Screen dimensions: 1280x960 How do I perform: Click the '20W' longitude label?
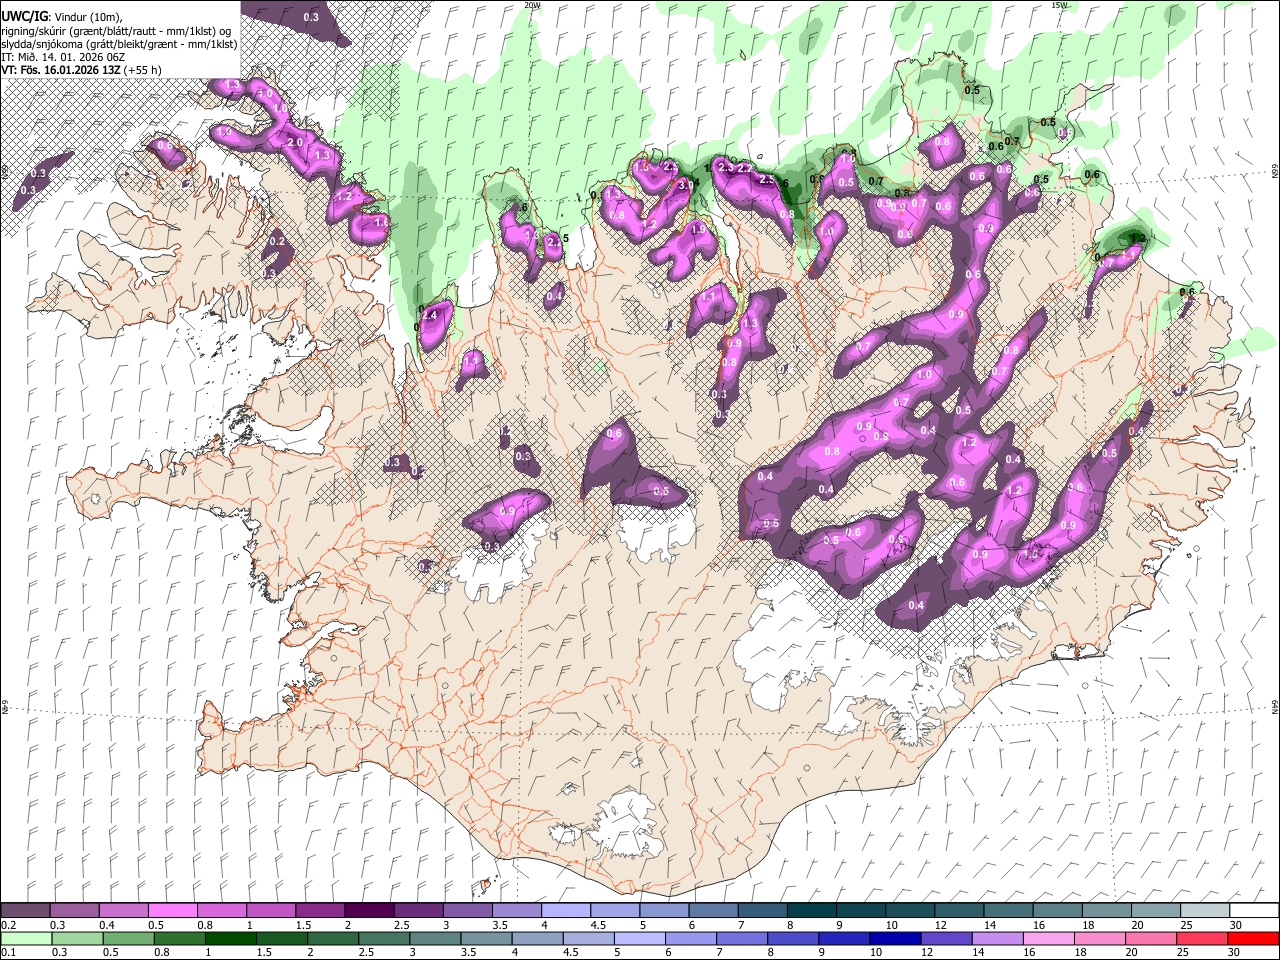532,5
